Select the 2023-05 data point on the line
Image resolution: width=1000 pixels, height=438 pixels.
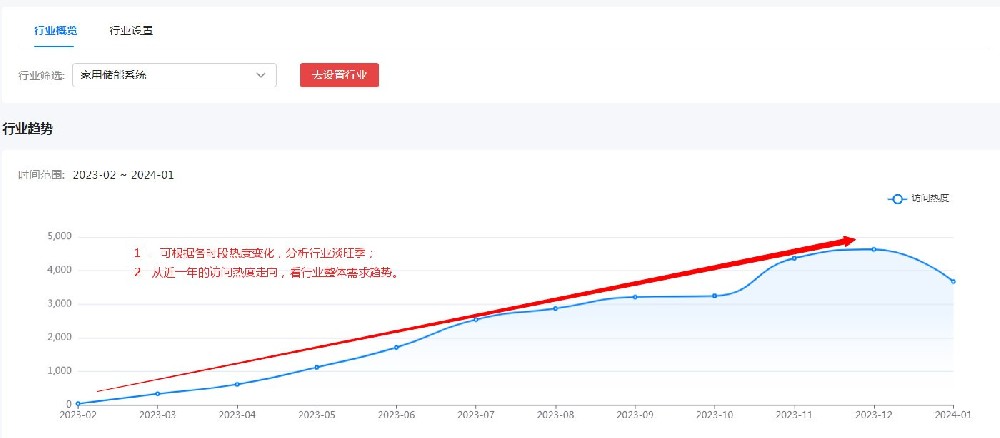(317, 367)
